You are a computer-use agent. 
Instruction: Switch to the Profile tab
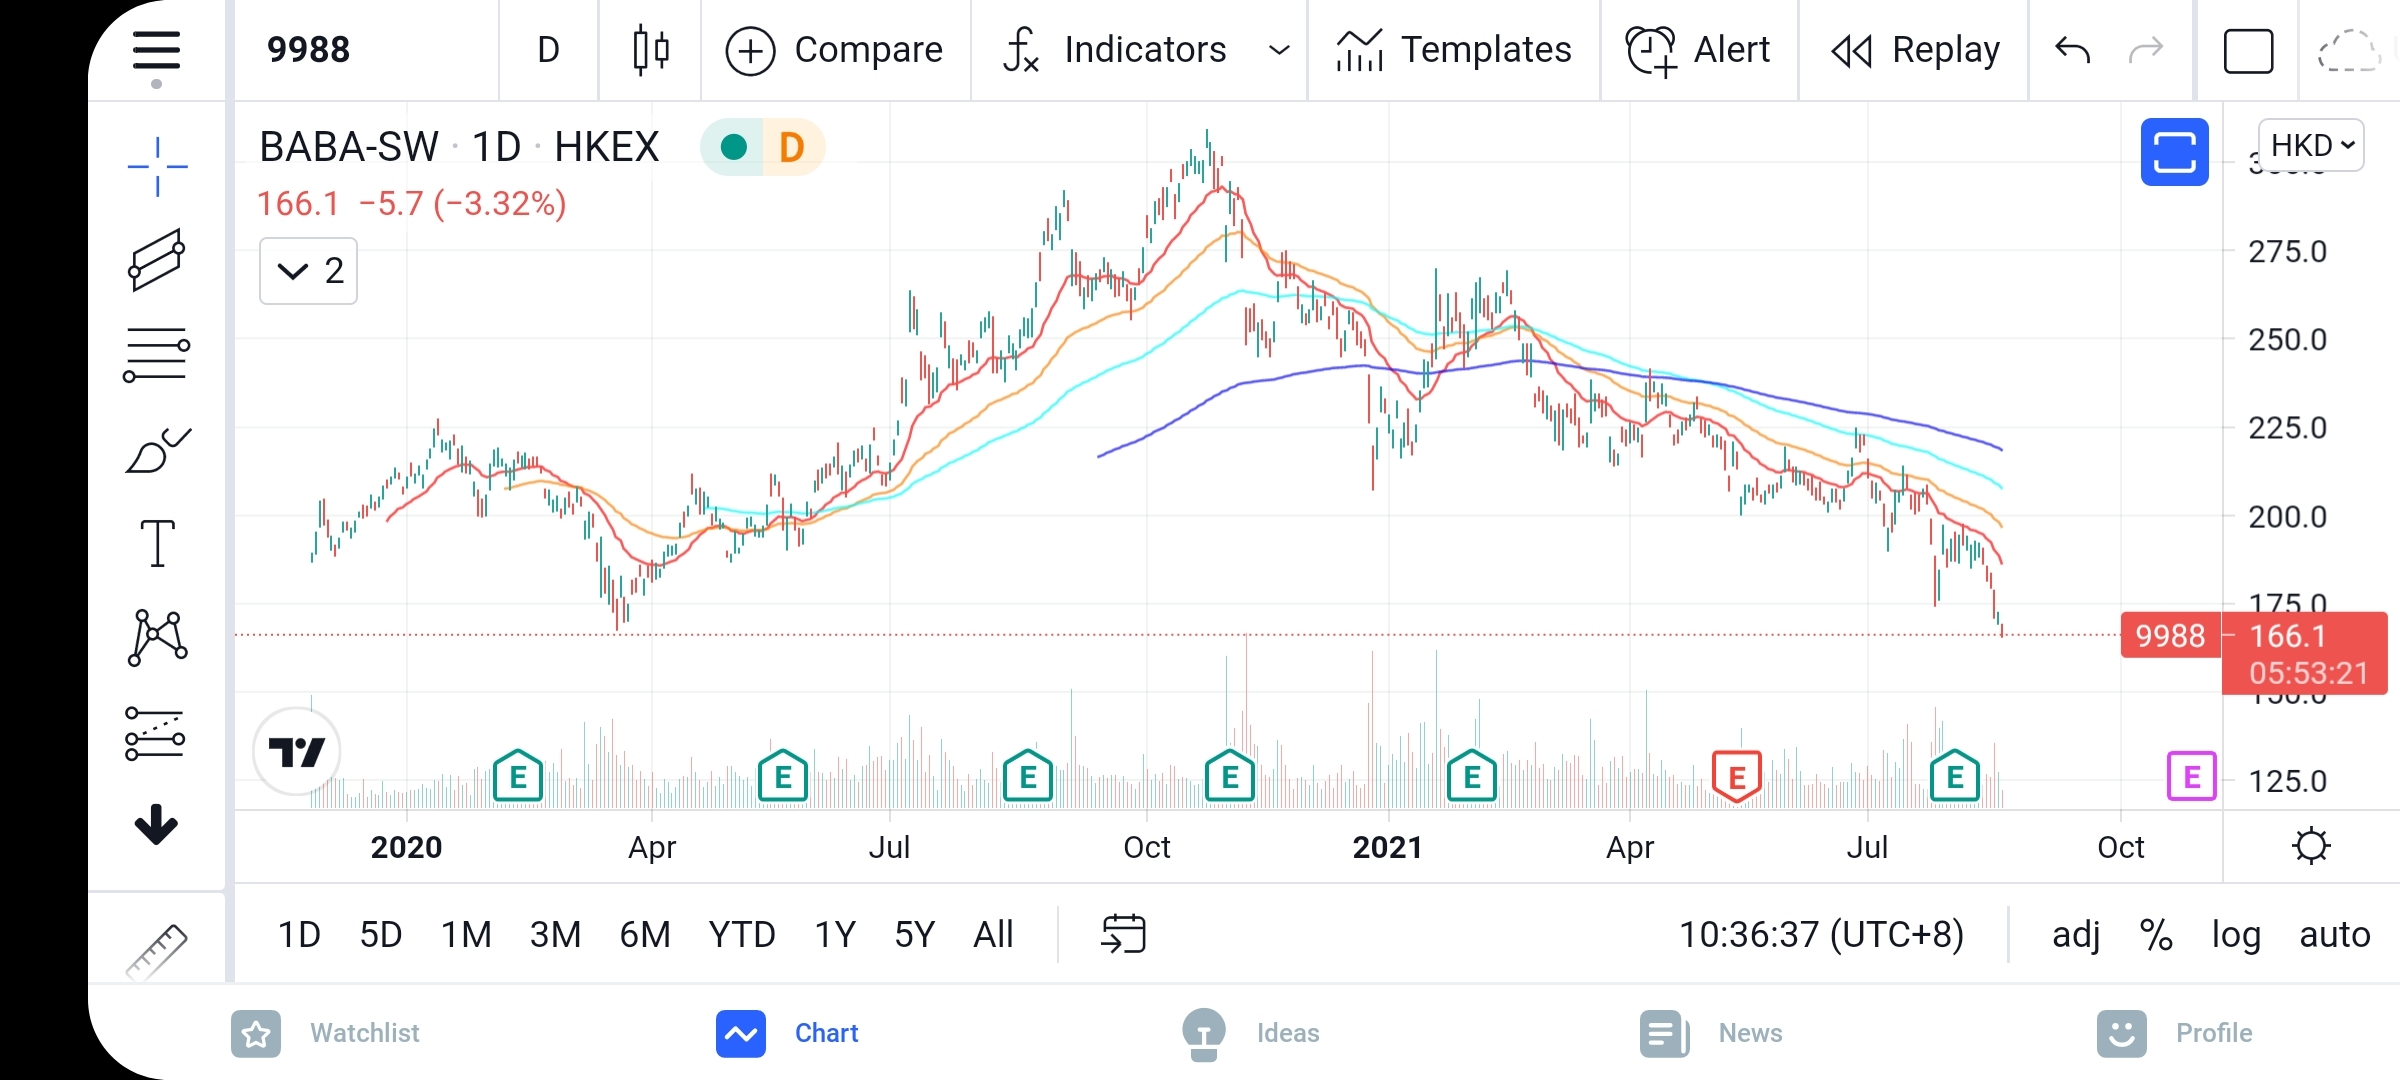2175,1034
